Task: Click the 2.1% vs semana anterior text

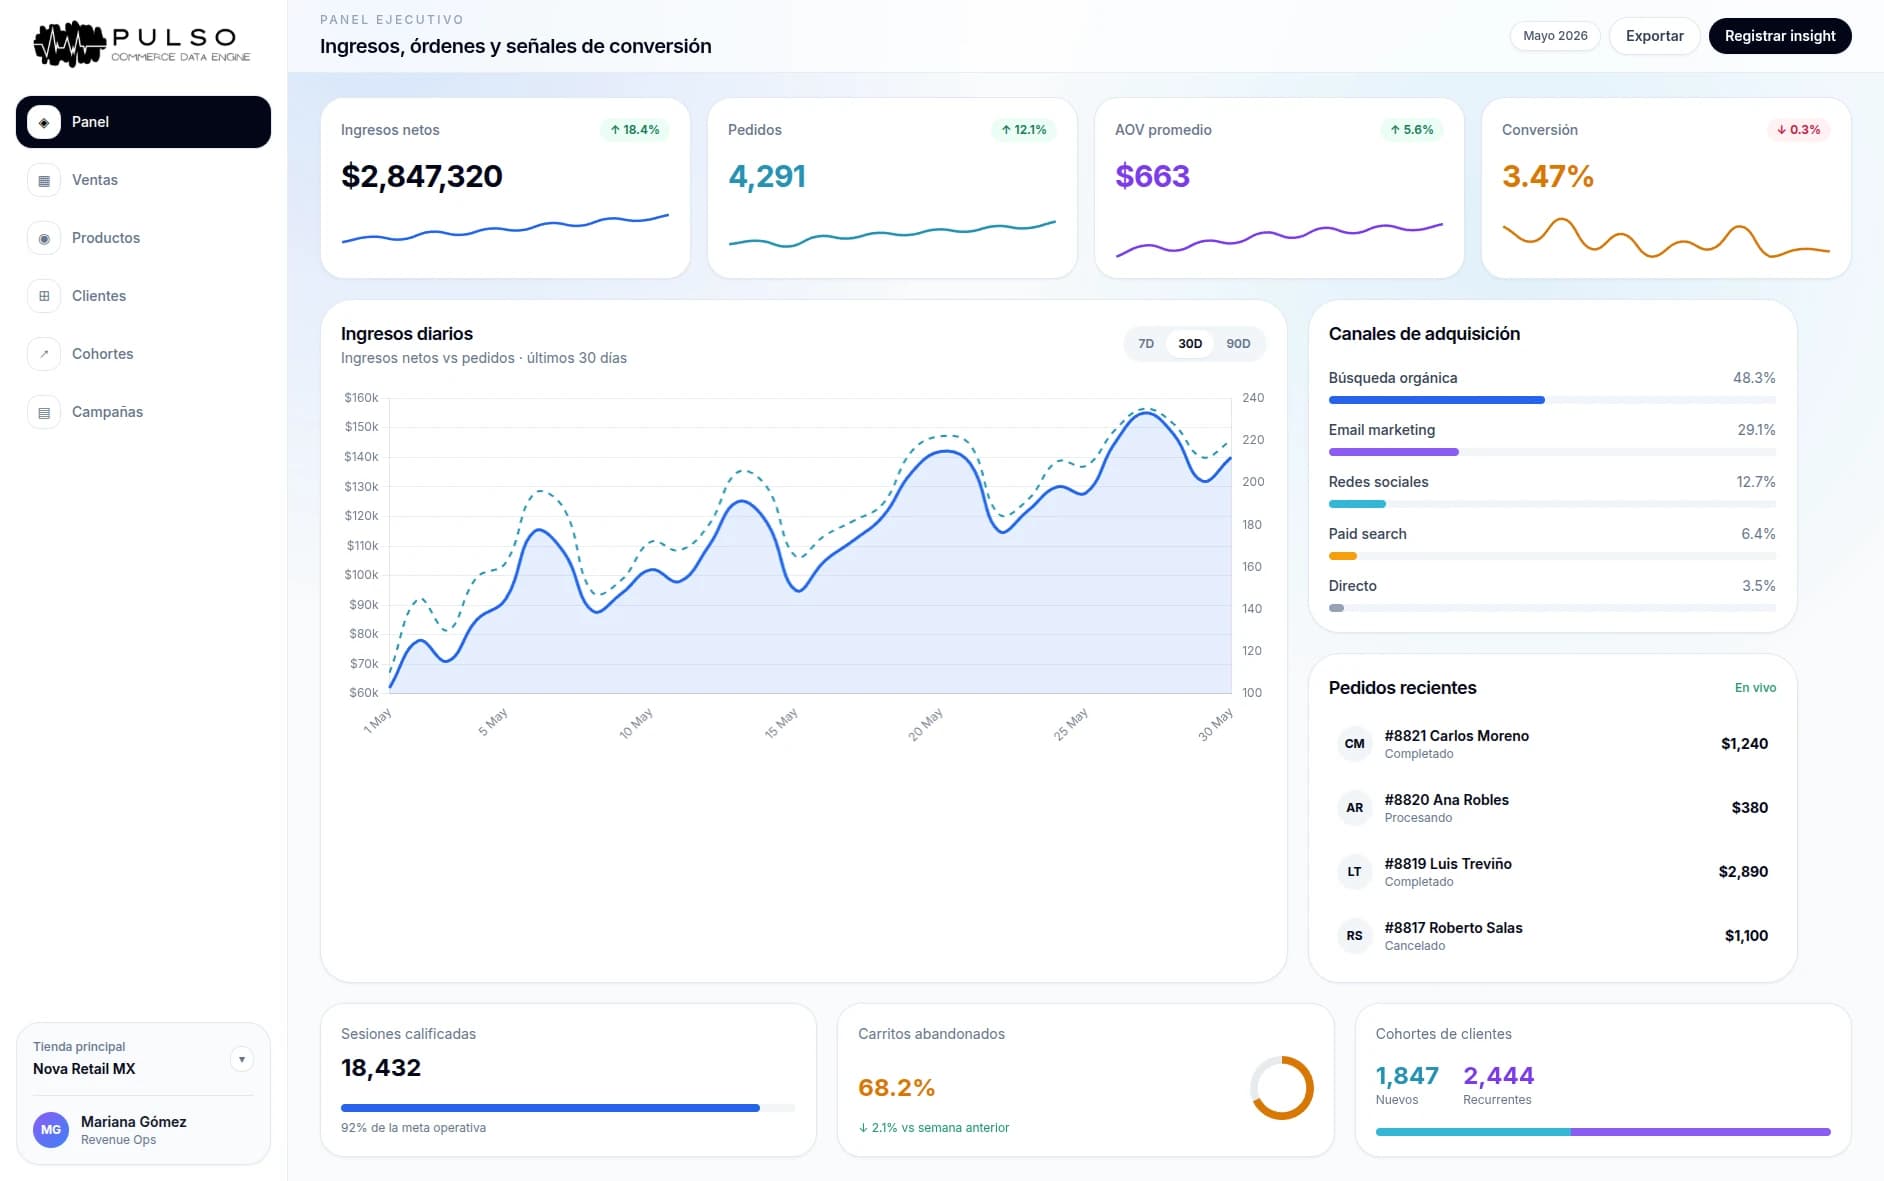Action: (934, 1128)
